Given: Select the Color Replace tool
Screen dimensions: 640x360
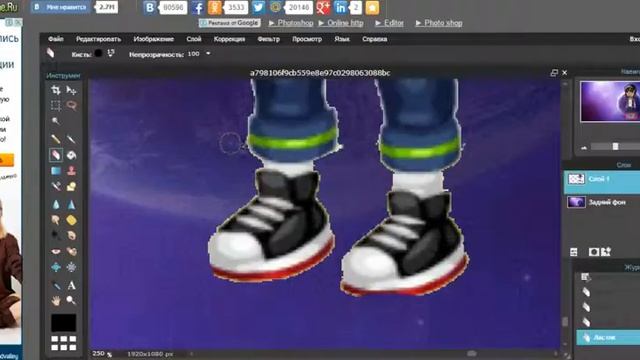Looking at the screenshot, I should pyautogui.click(x=56, y=187).
